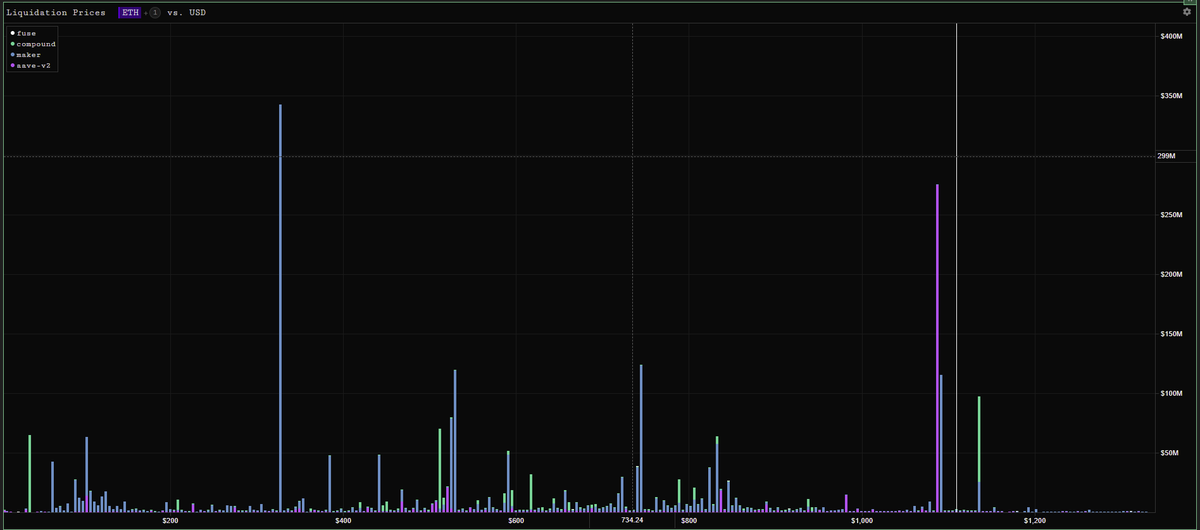Open the chart settings gear
This screenshot has width=1200, height=530.
tap(1187, 12)
